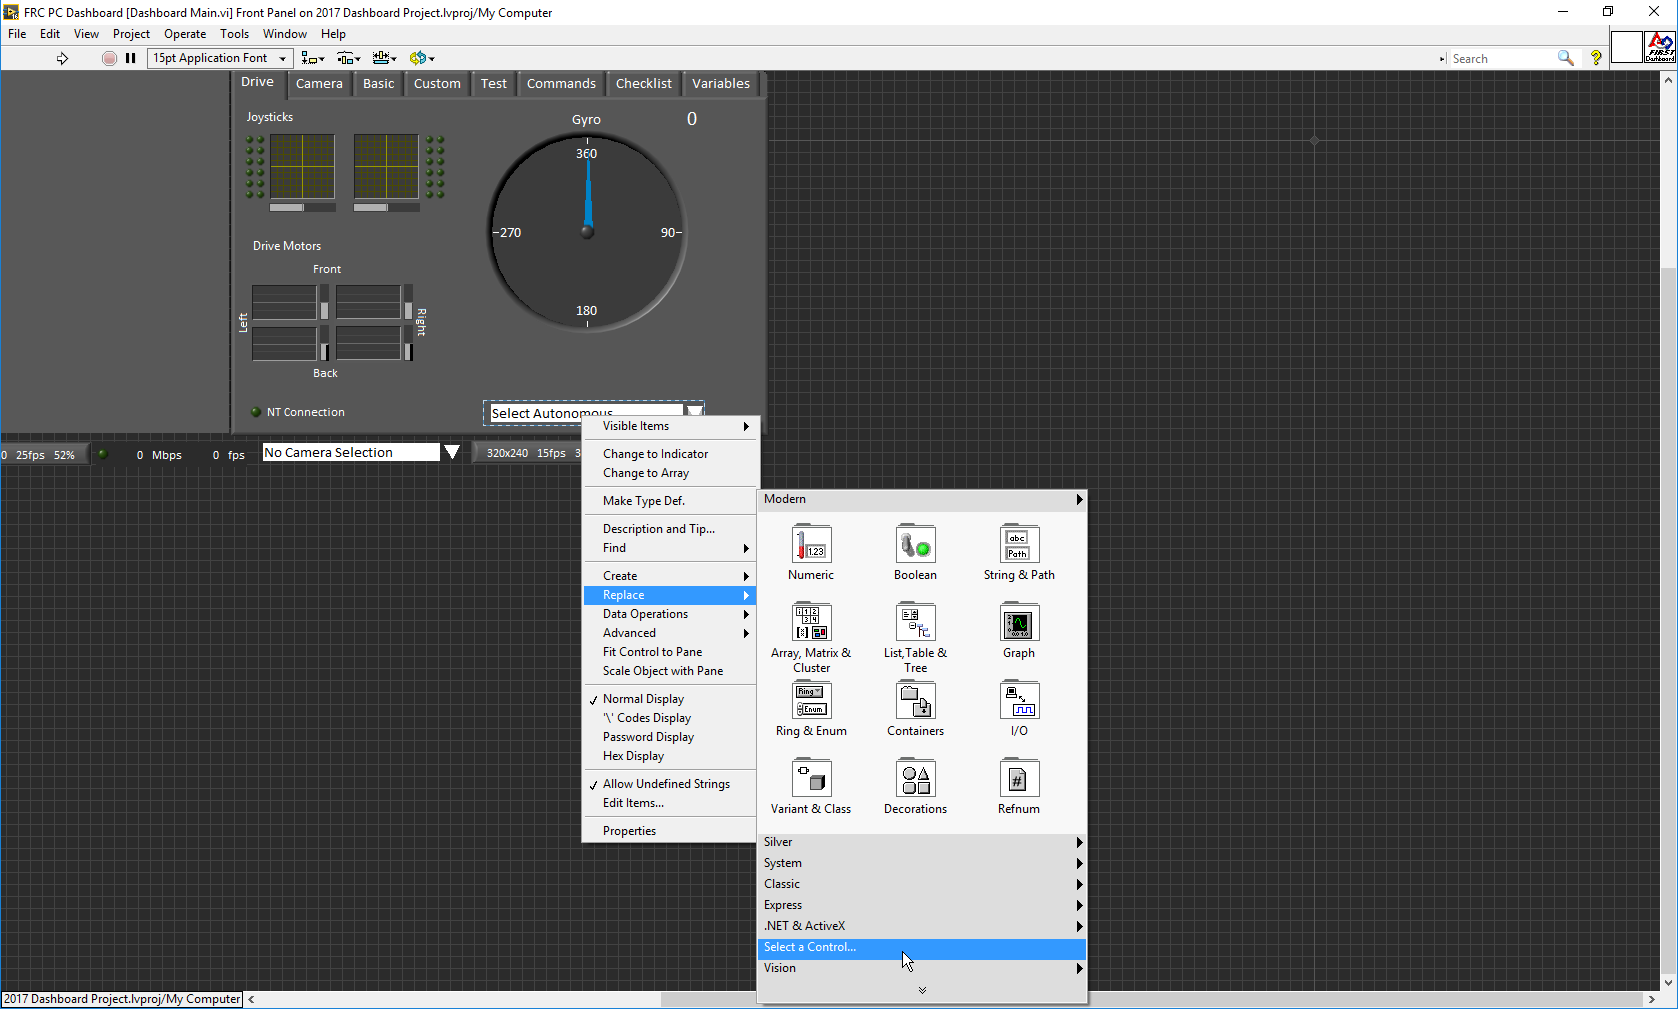Open the Select Autonomous dropdown arrow
1678x1009 pixels.
pyautogui.click(x=694, y=411)
